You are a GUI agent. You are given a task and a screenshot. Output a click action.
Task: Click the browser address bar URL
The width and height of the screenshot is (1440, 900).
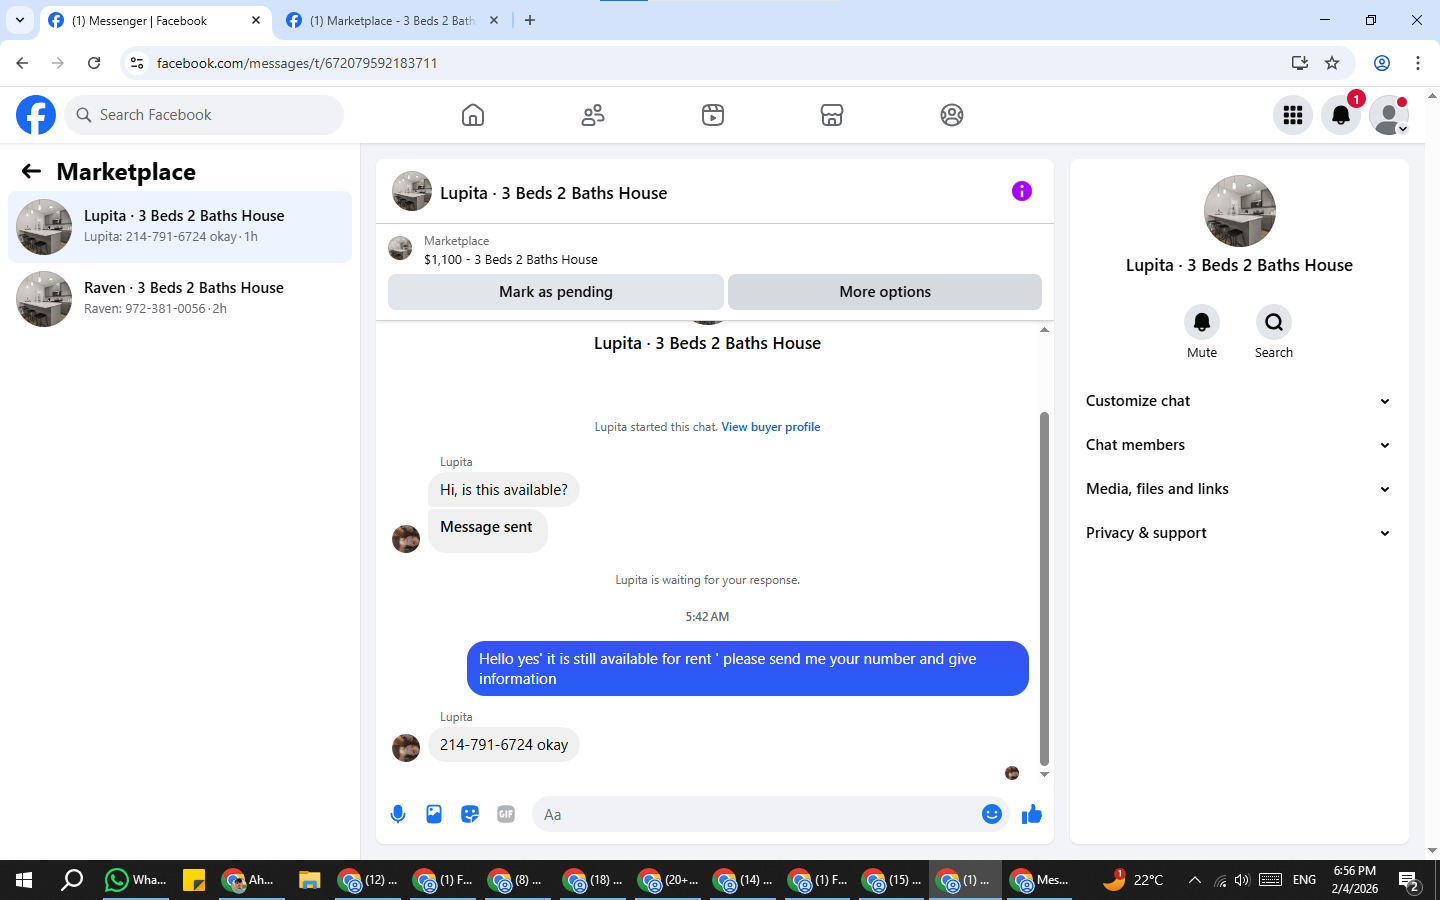coord(297,63)
